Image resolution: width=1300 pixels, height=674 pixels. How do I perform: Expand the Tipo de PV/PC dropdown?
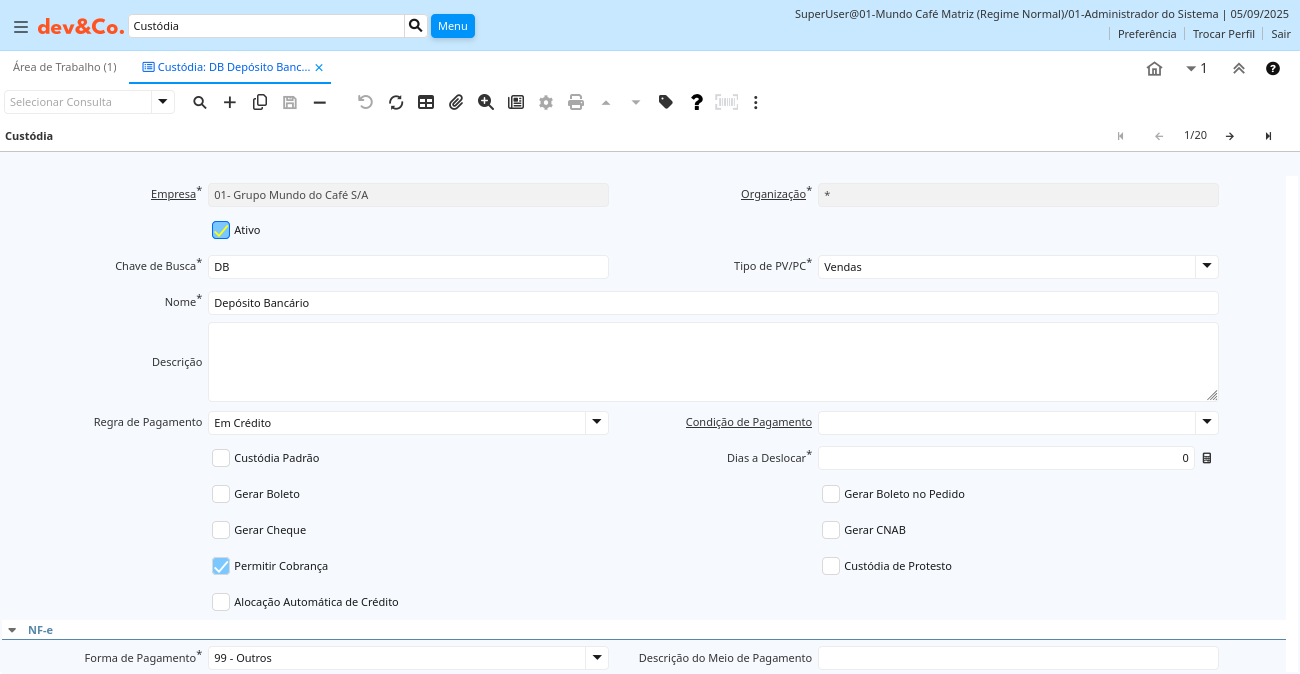pyautogui.click(x=1207, y=267)
